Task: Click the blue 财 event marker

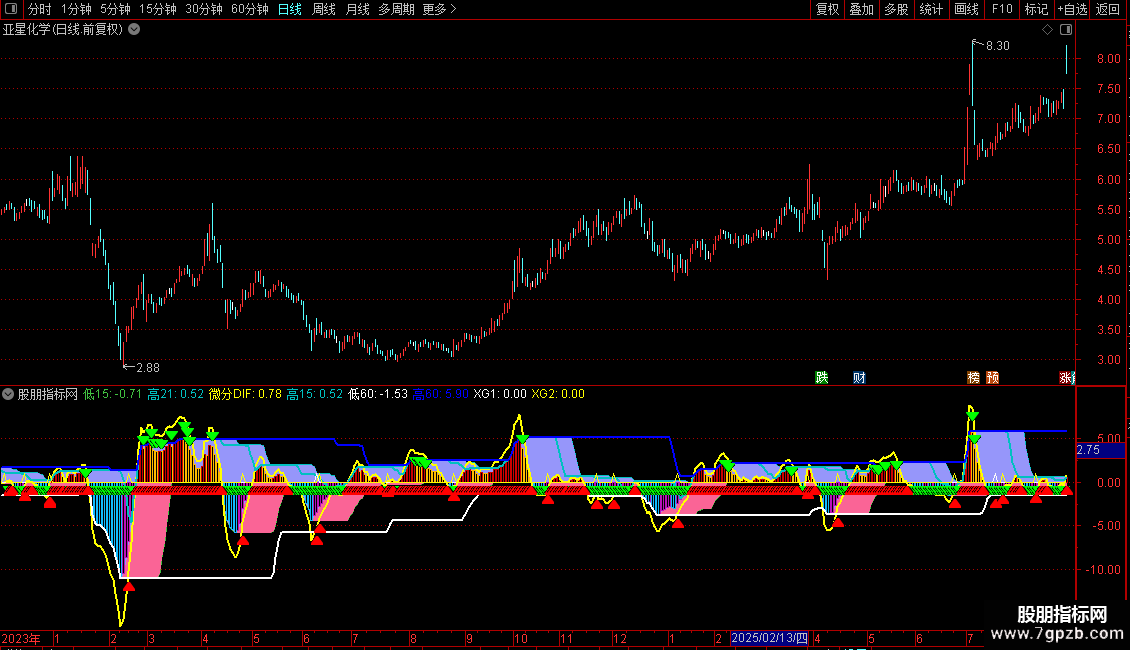Action: [859, 378]
